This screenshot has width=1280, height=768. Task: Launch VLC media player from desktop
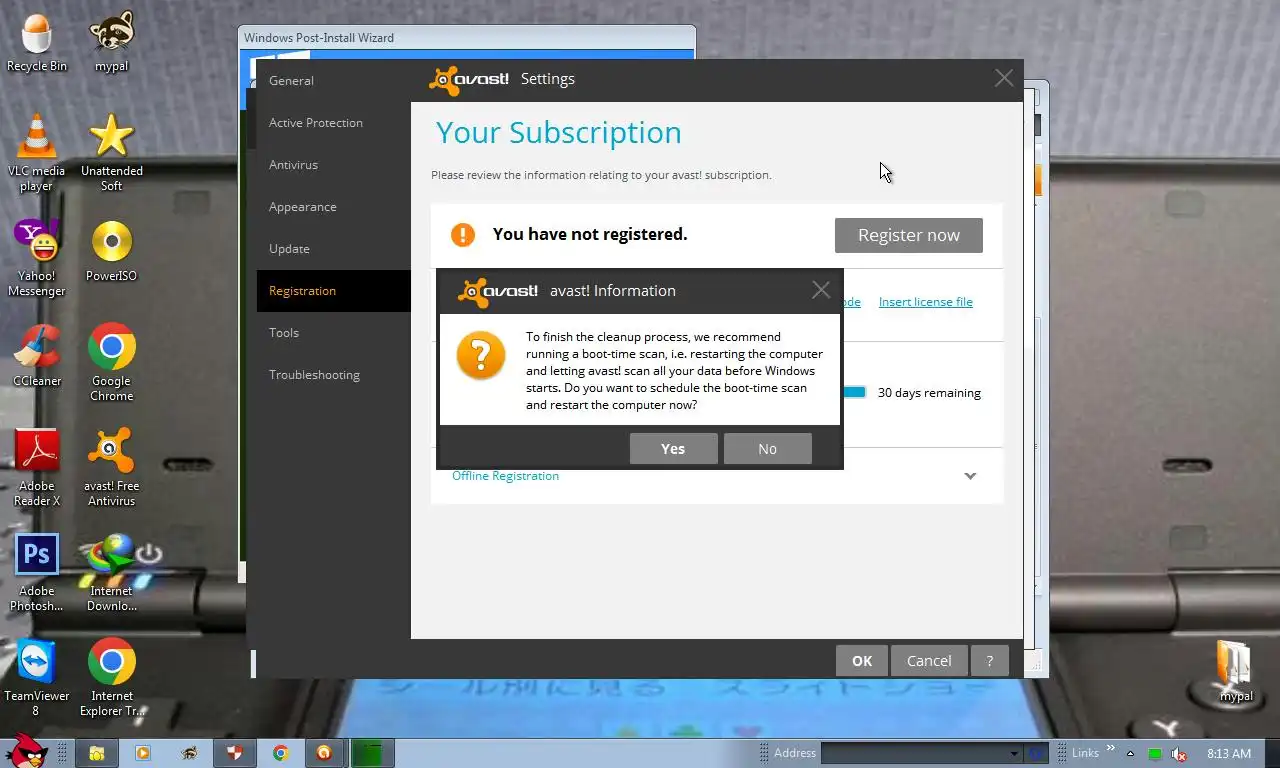tap(37, 153)
